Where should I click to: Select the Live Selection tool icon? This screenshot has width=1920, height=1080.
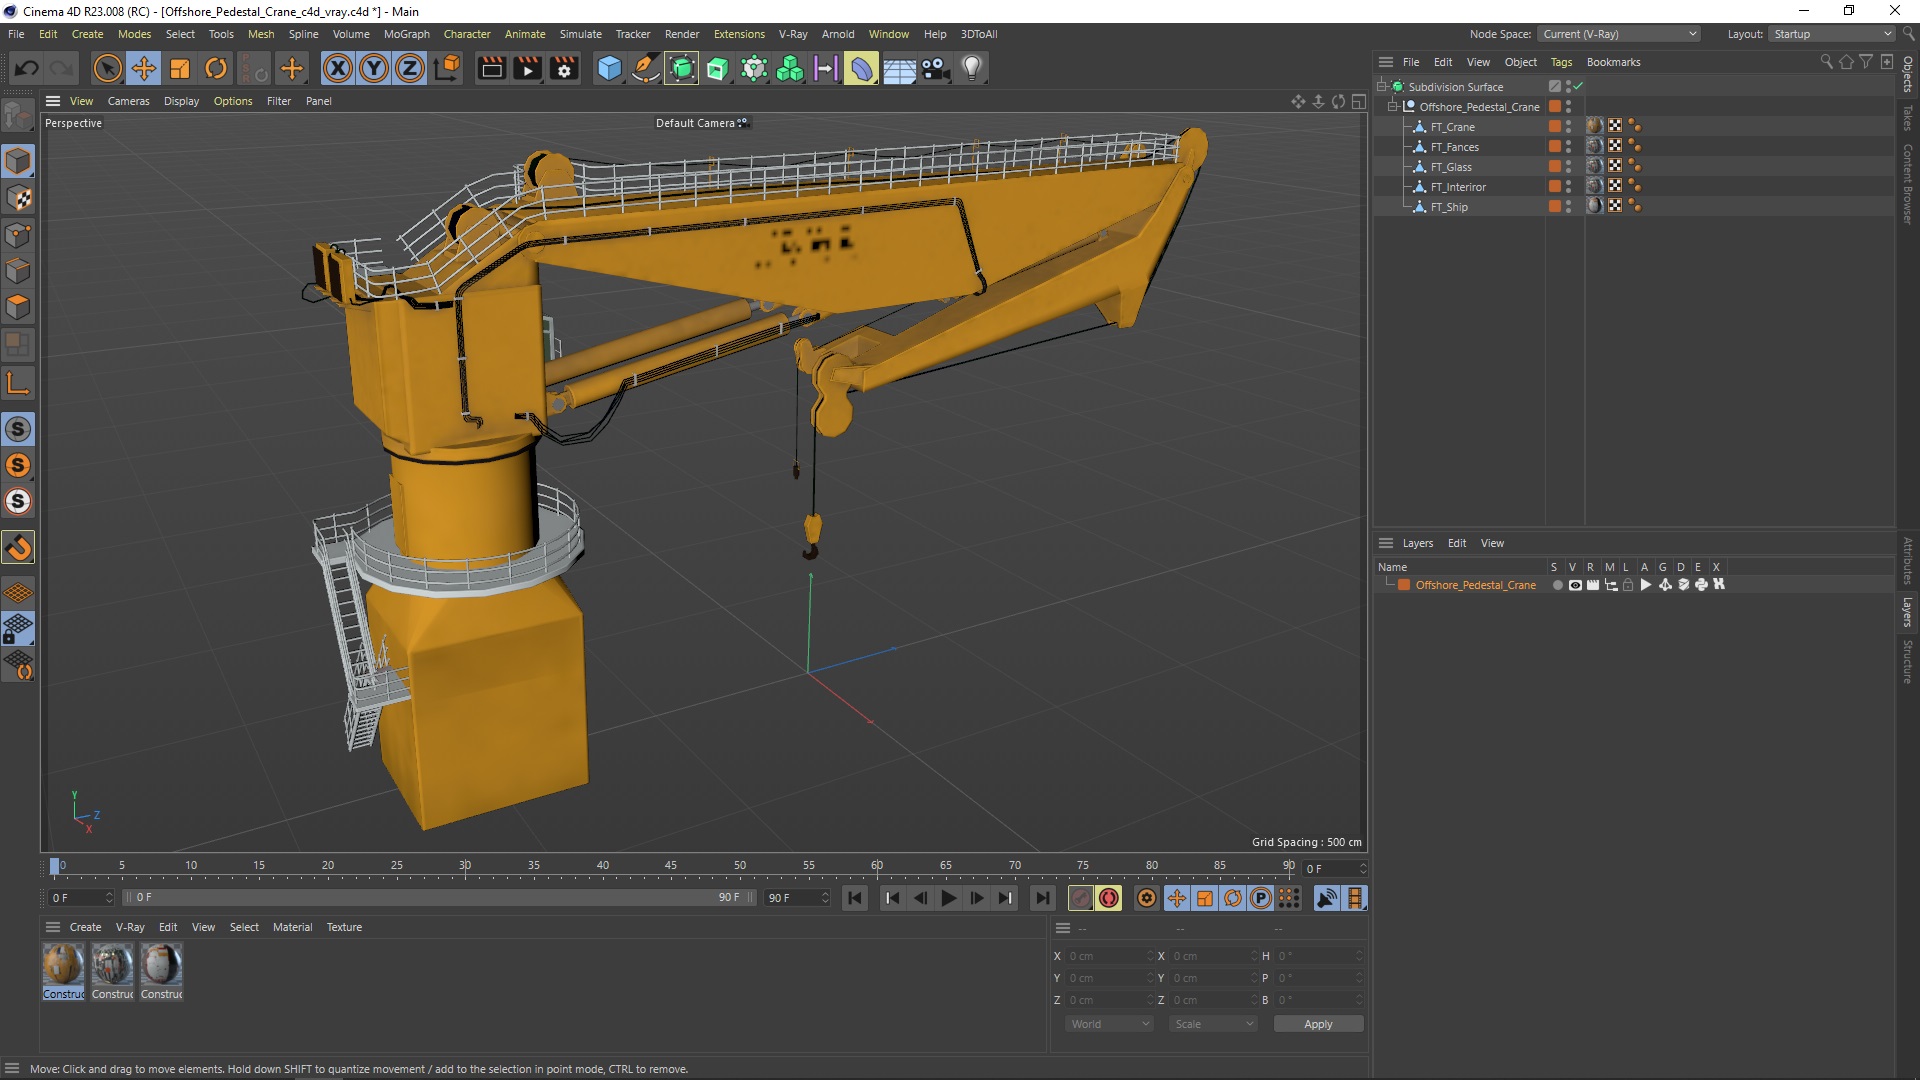point(105,67)
